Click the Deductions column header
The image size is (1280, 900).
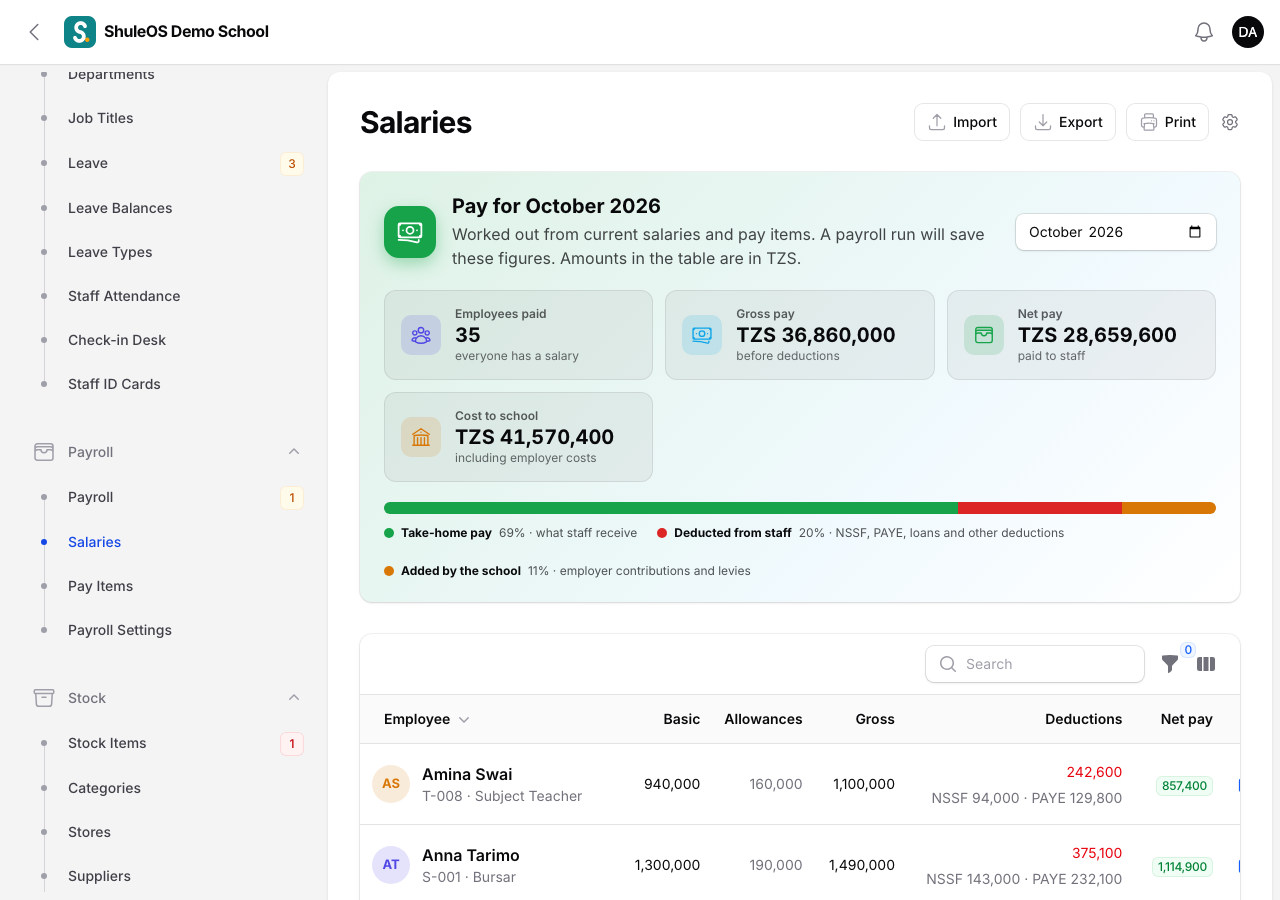click(1084, 719)
